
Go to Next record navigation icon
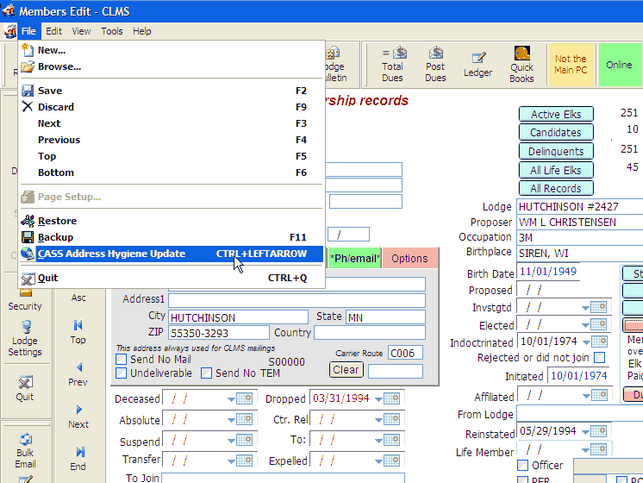pos(78,416)
